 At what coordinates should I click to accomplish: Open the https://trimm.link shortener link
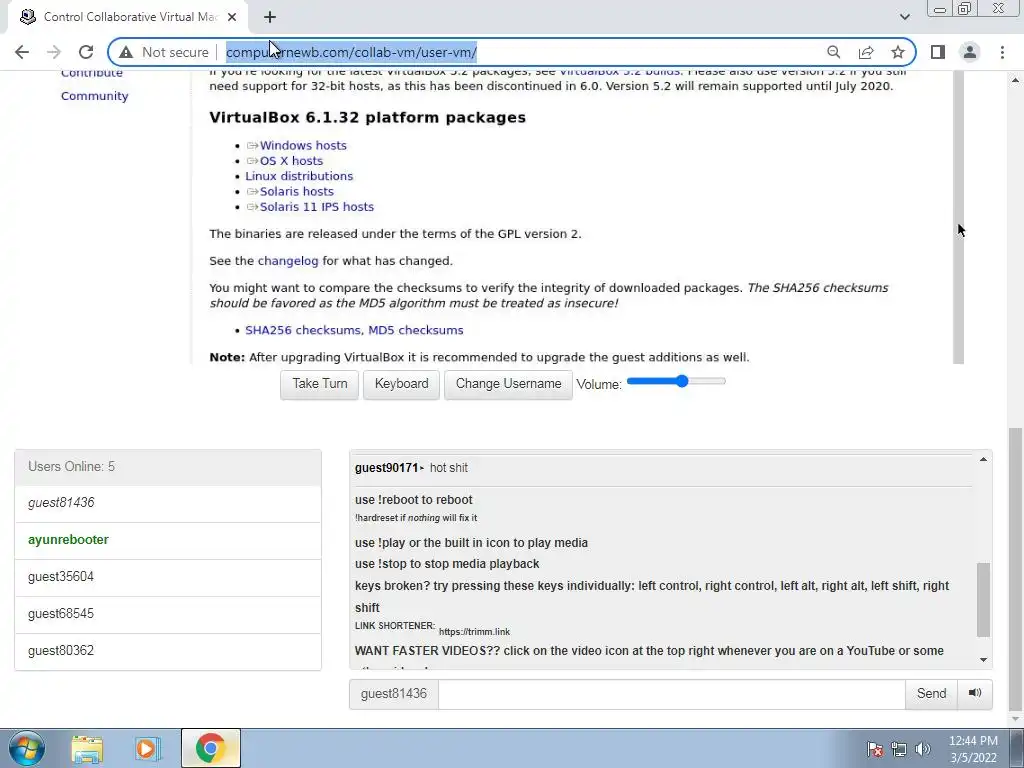474,632
